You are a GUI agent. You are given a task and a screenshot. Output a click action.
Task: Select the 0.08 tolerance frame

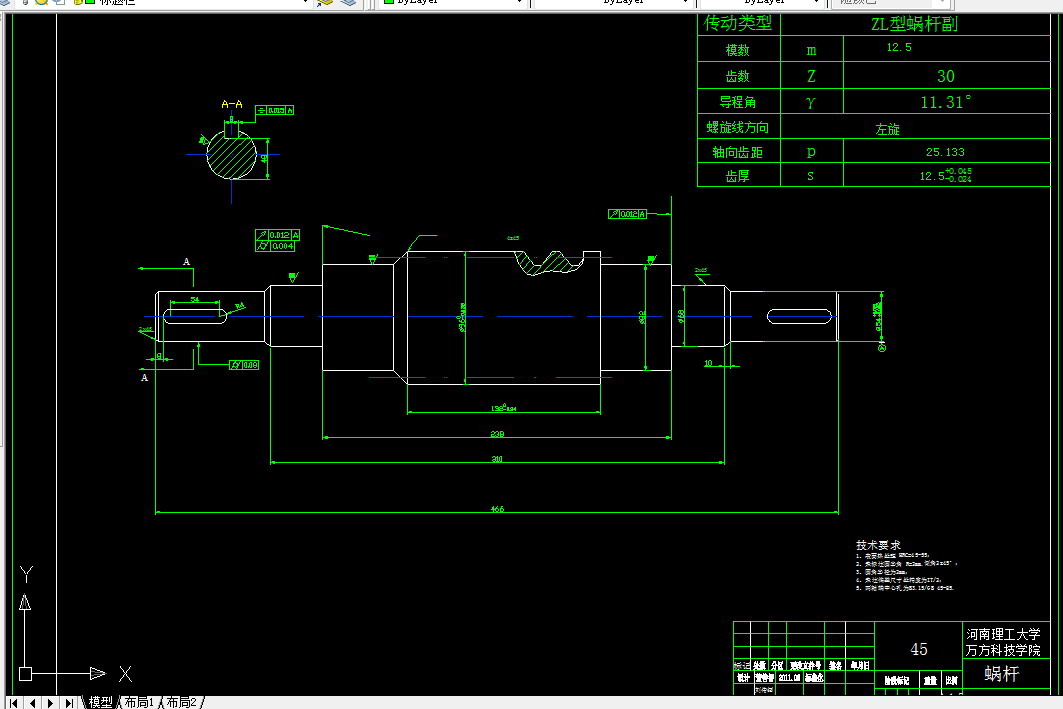click(x=244, y=365)
